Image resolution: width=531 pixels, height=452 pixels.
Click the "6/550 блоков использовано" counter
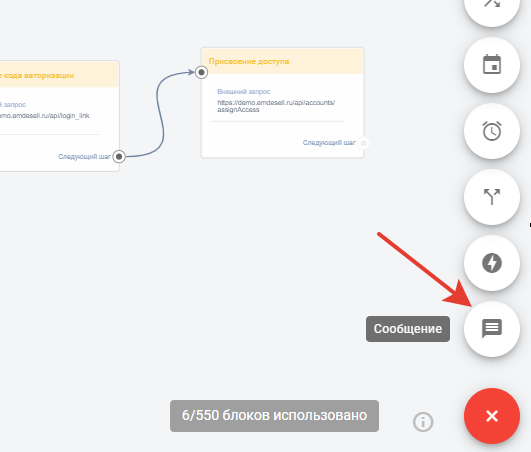pos(274,416)
